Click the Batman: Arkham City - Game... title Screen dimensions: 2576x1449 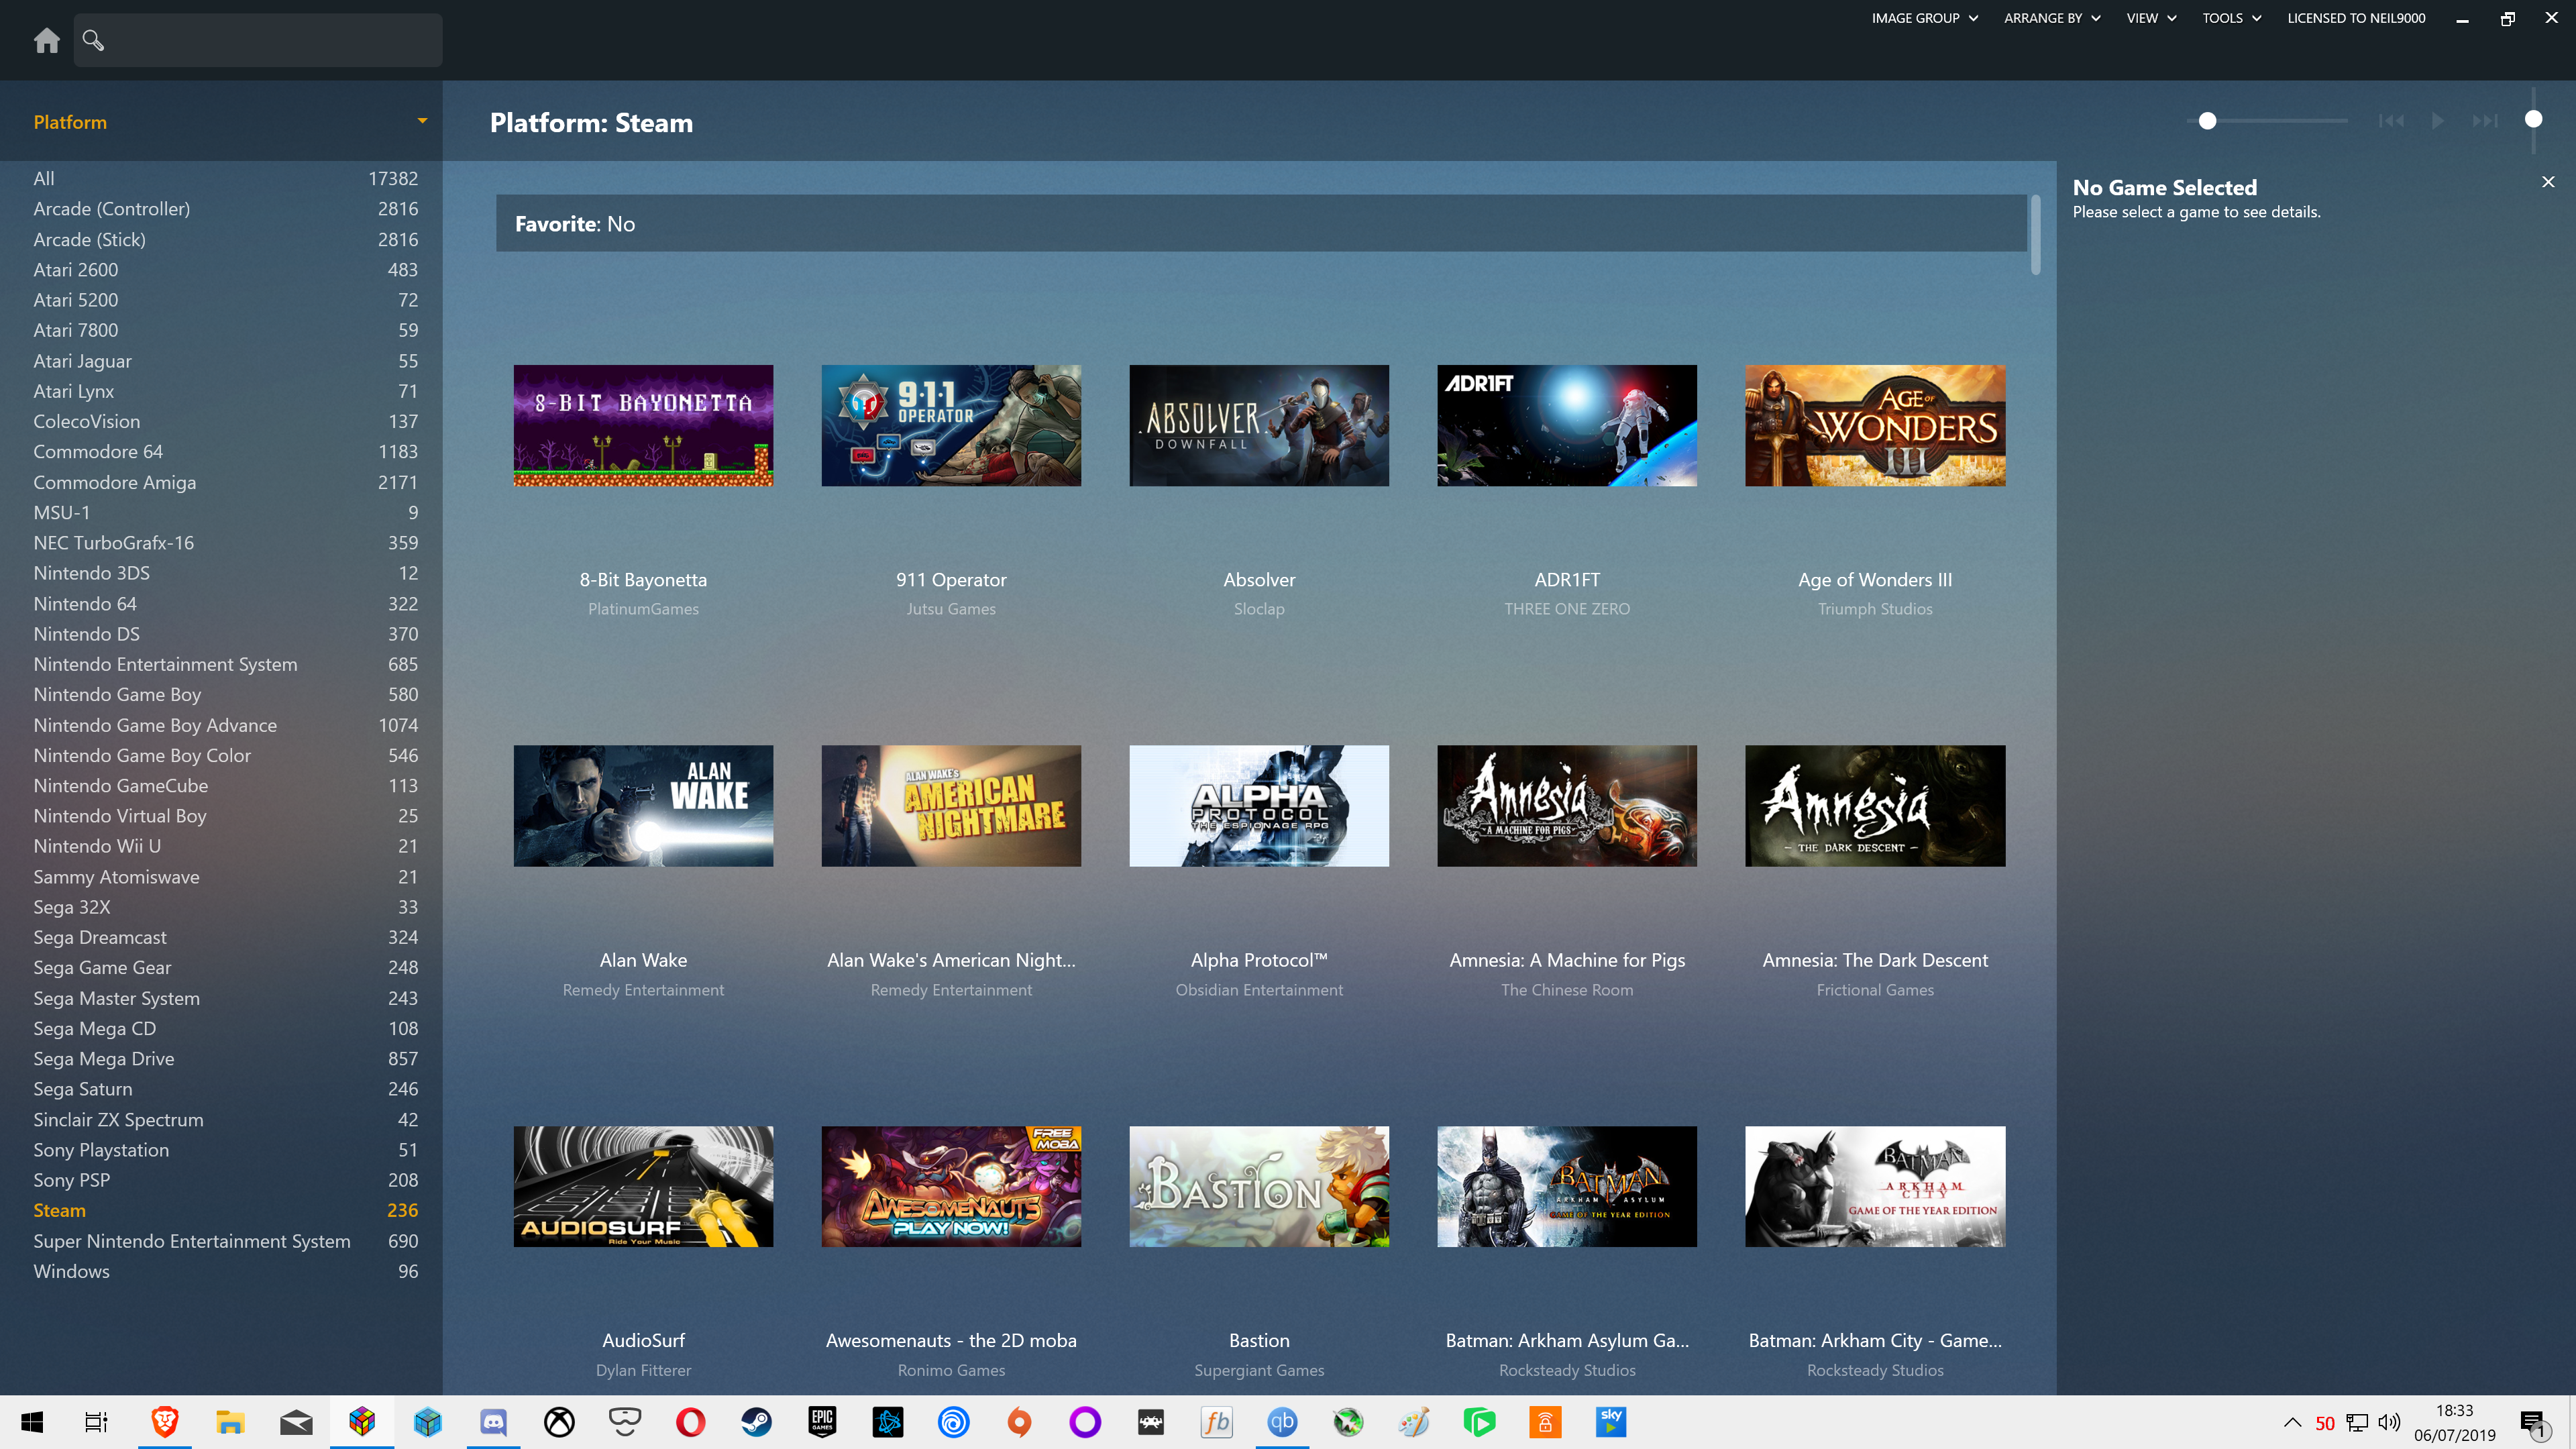1875,1340
